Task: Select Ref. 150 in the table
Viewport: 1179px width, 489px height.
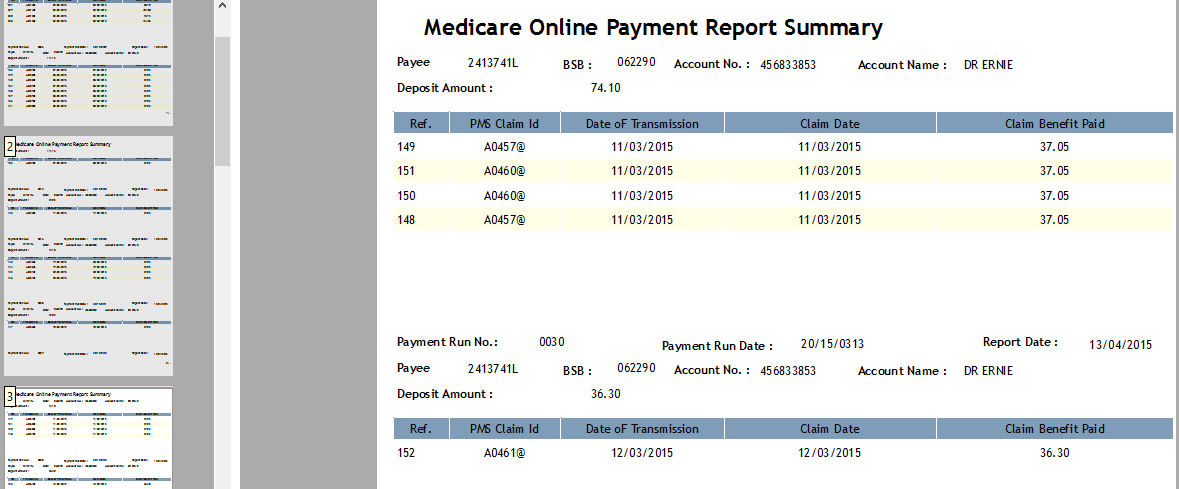Action: point(406,196)
